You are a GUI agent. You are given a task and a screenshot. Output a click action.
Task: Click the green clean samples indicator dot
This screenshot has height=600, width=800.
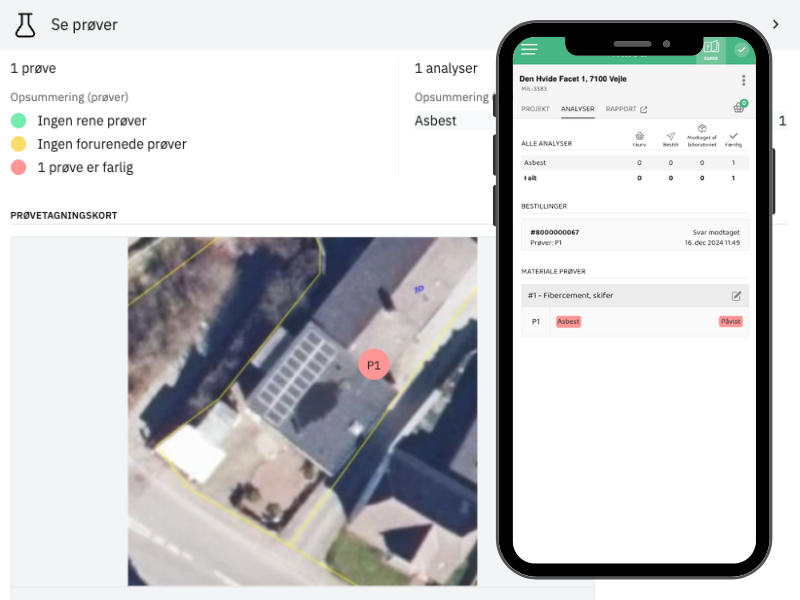click(x=18, y=121)
